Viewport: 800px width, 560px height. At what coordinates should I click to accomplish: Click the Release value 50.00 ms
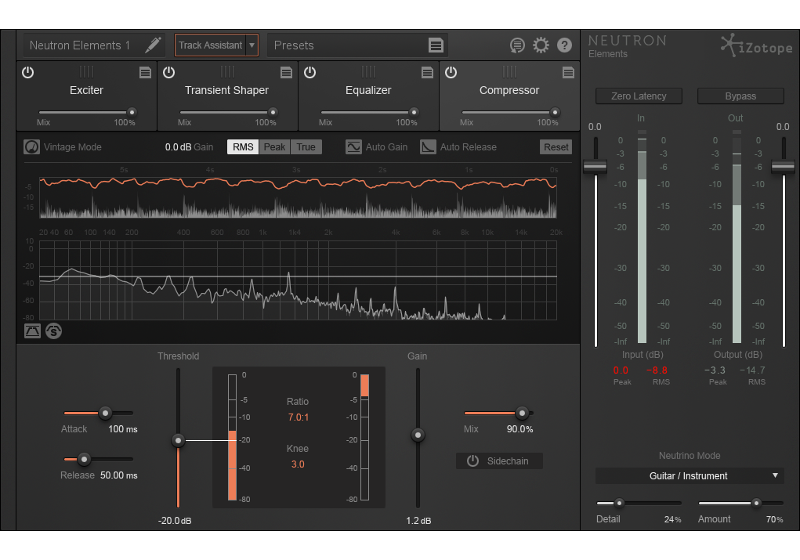pos(119,475)
